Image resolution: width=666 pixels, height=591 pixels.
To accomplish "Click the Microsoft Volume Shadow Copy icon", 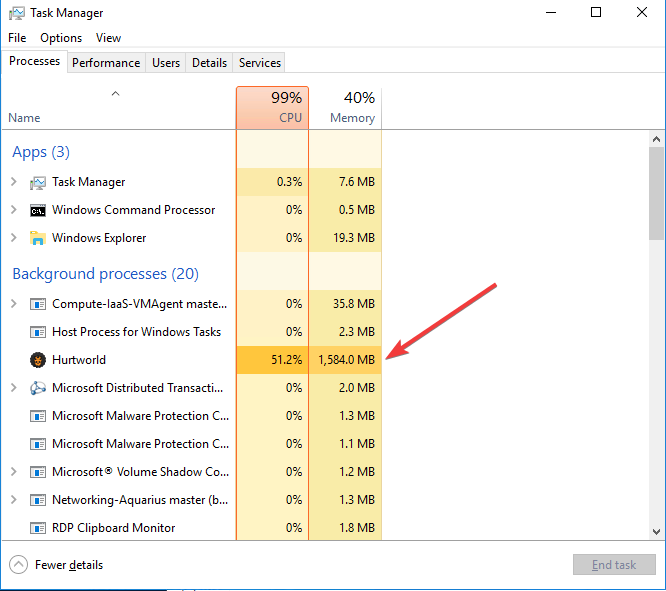I will (x=37, y=472).
